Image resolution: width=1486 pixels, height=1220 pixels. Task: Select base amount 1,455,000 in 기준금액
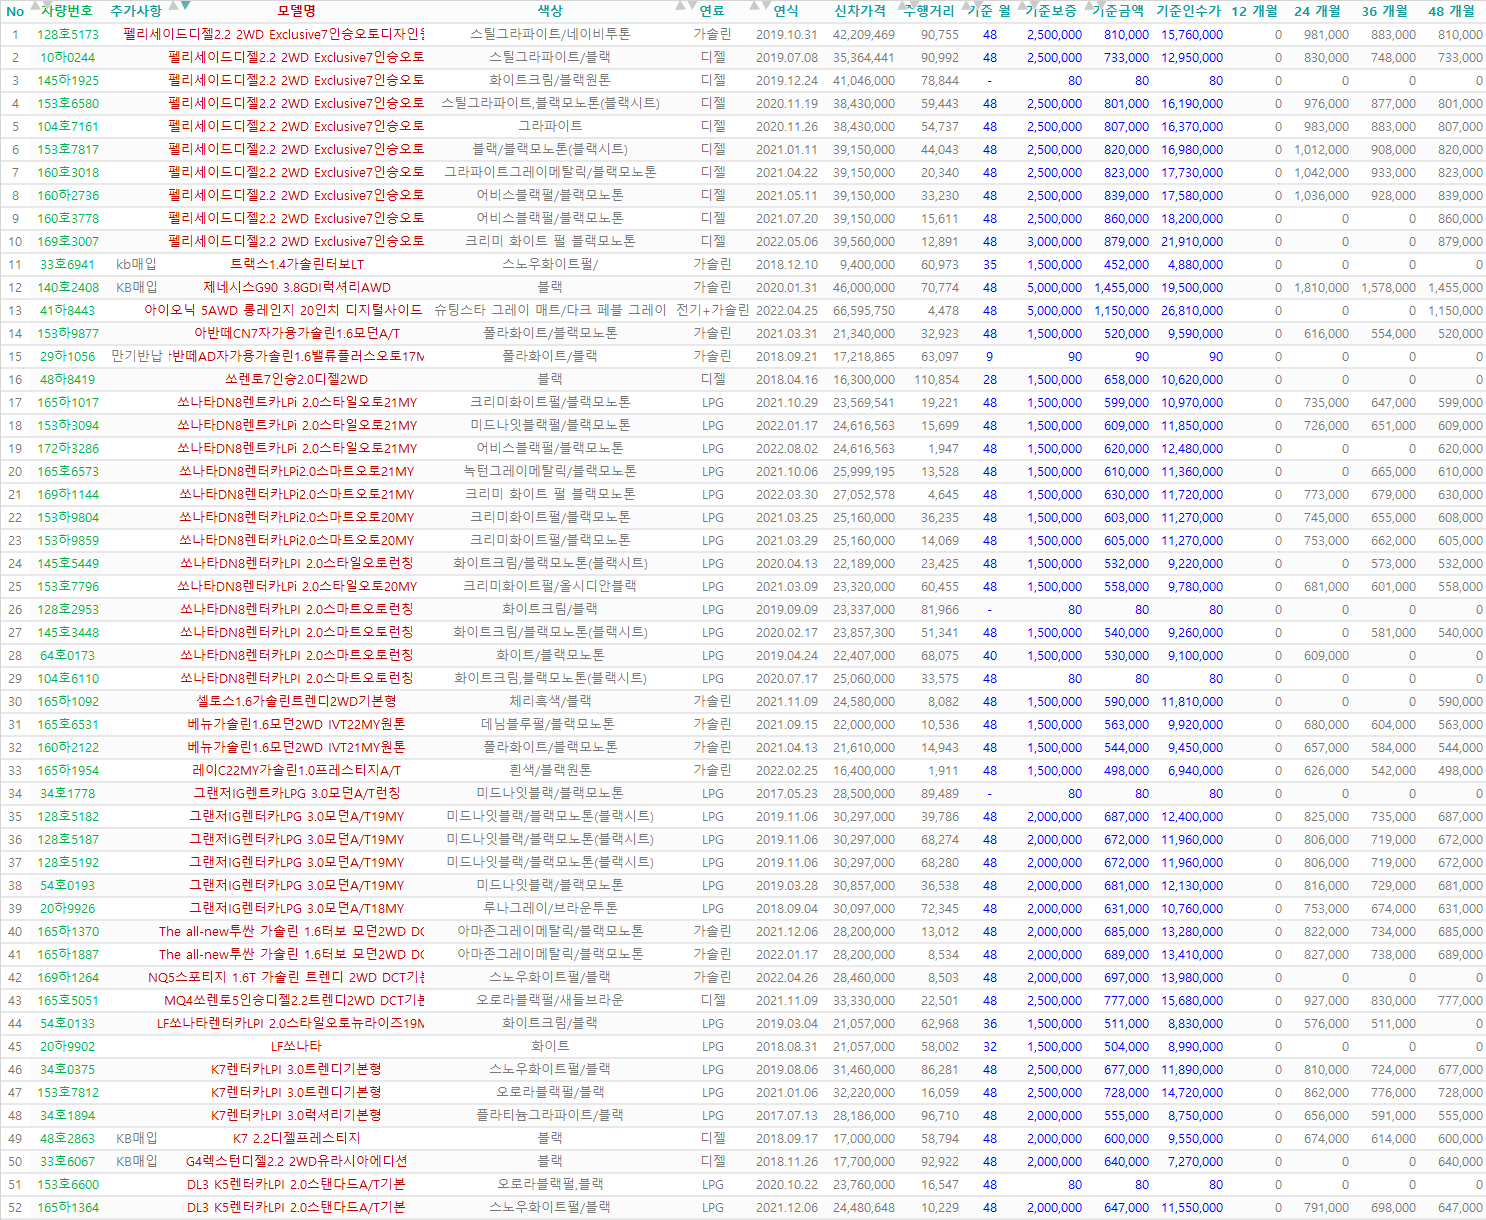coord(1122,287)
